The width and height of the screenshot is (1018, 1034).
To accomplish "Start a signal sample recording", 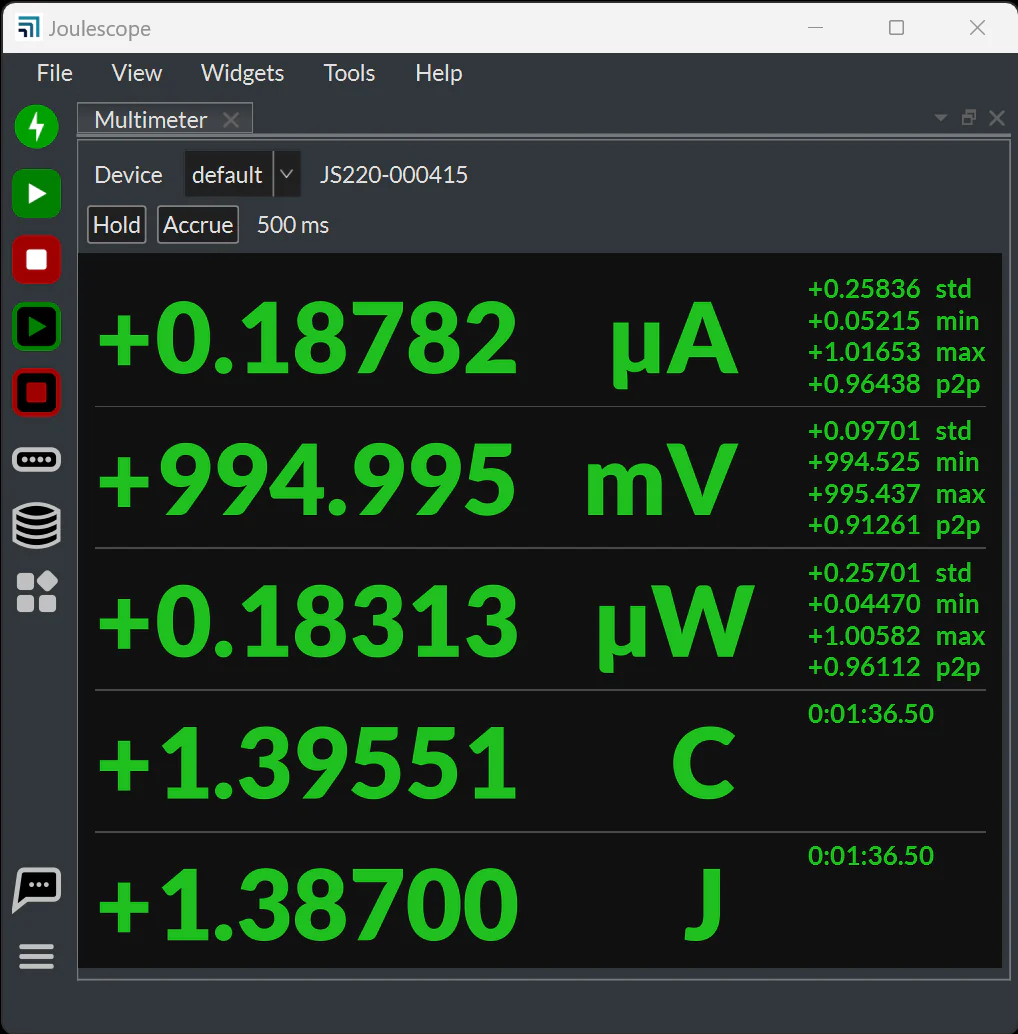I will click(36, 327).
